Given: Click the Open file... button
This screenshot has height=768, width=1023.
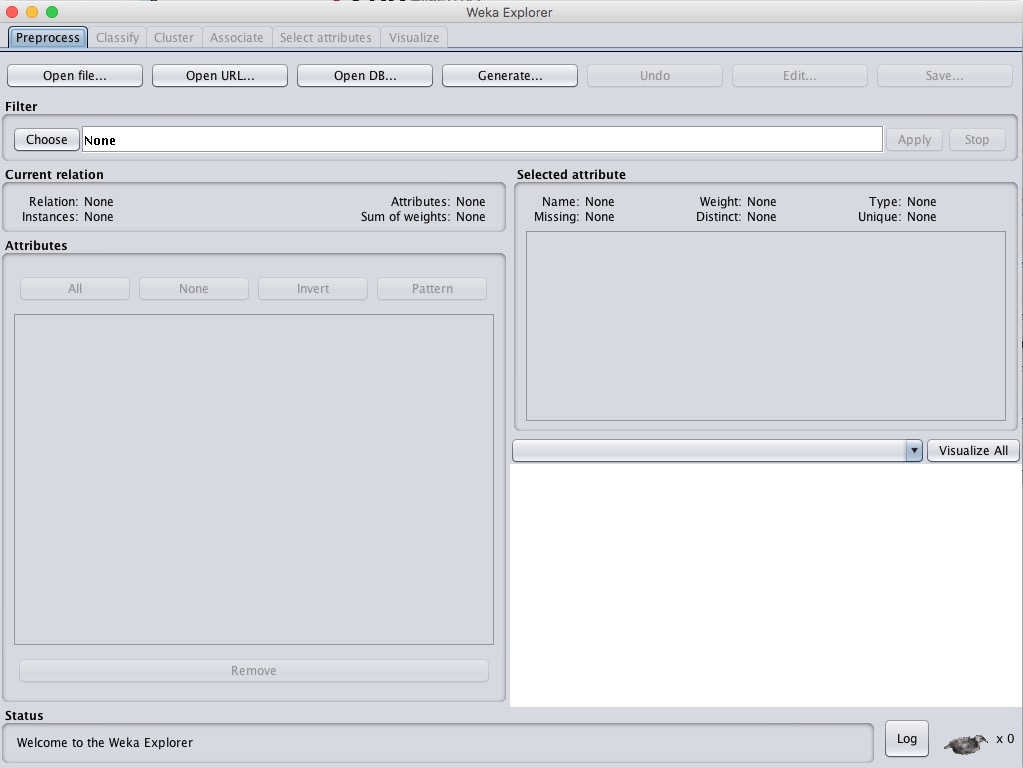Looking at the screenshot, I should pyautogui.click(x=75, y=76).
